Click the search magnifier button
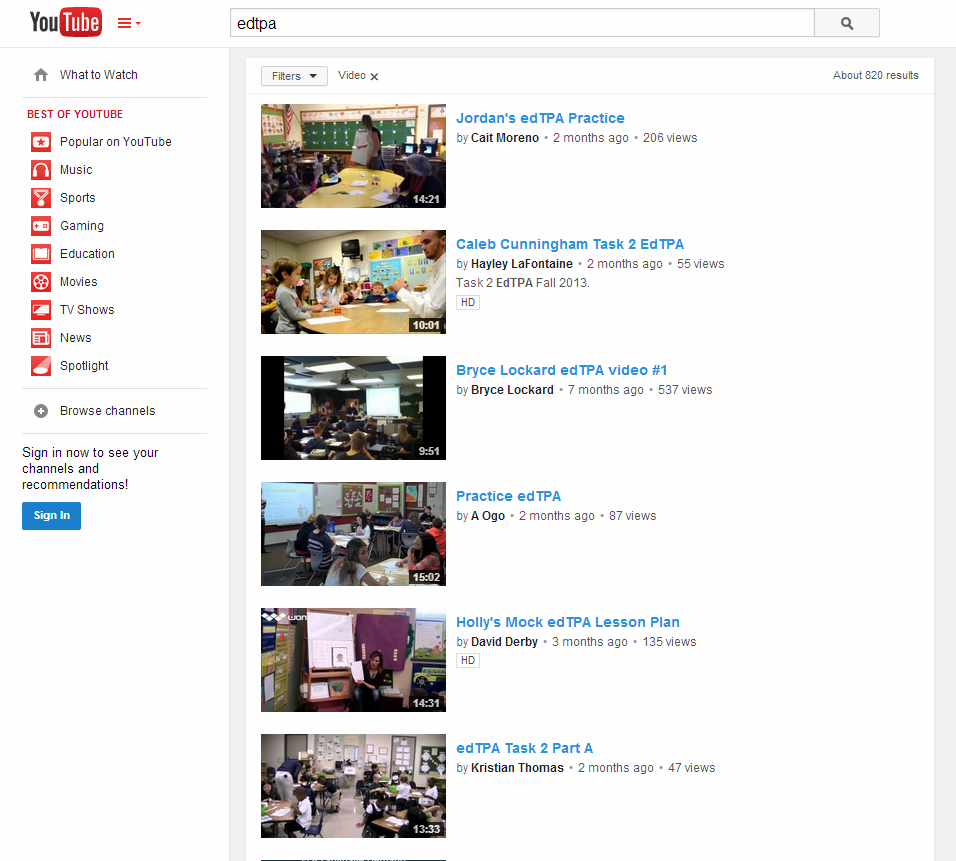 (x=847, y=23)
